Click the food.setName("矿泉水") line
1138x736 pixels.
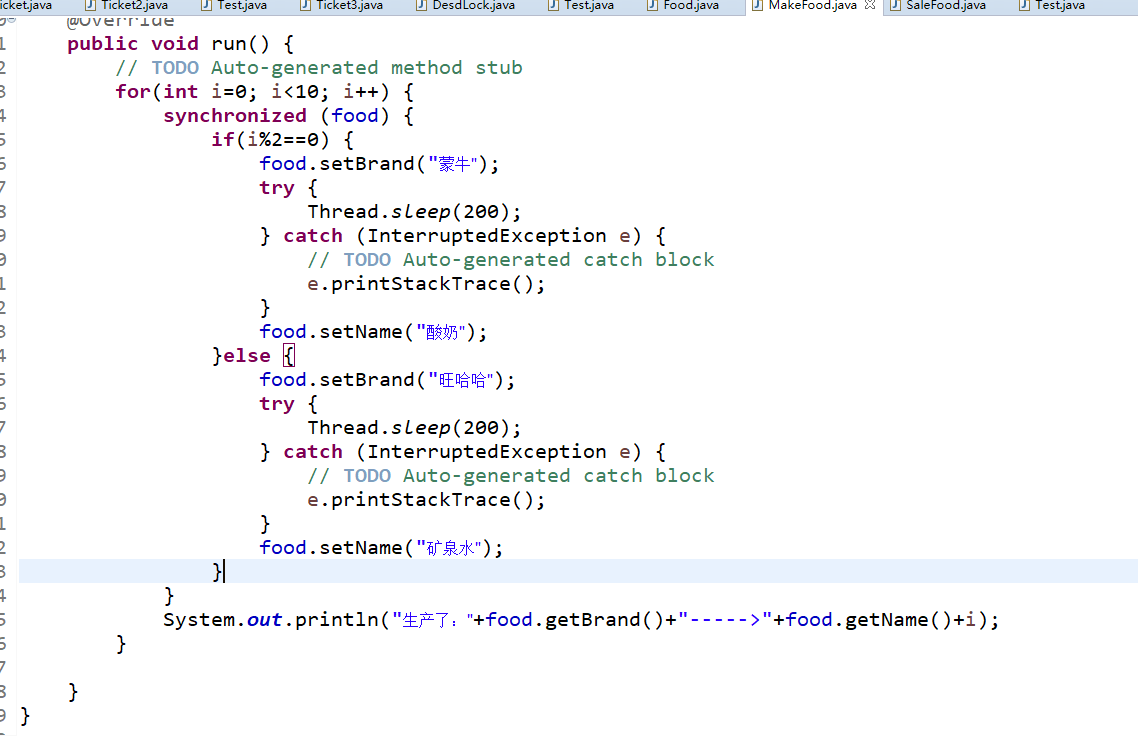tap(381, 548)
